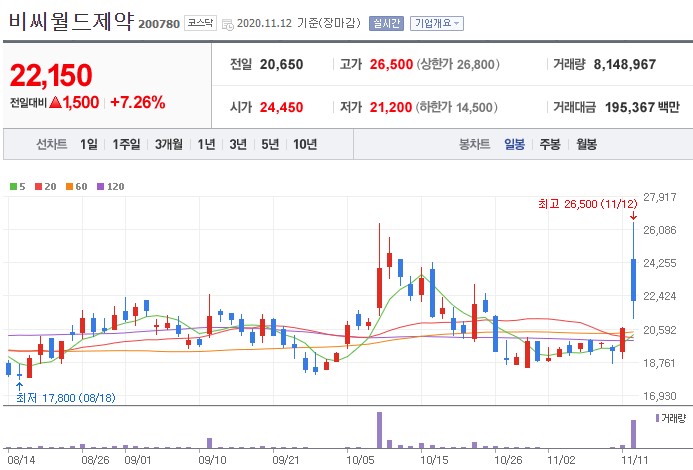The height and width of the screenshot is (470, 693).
Task: Select the 10년 line chart tab
Action: click(x=305, y=144)
